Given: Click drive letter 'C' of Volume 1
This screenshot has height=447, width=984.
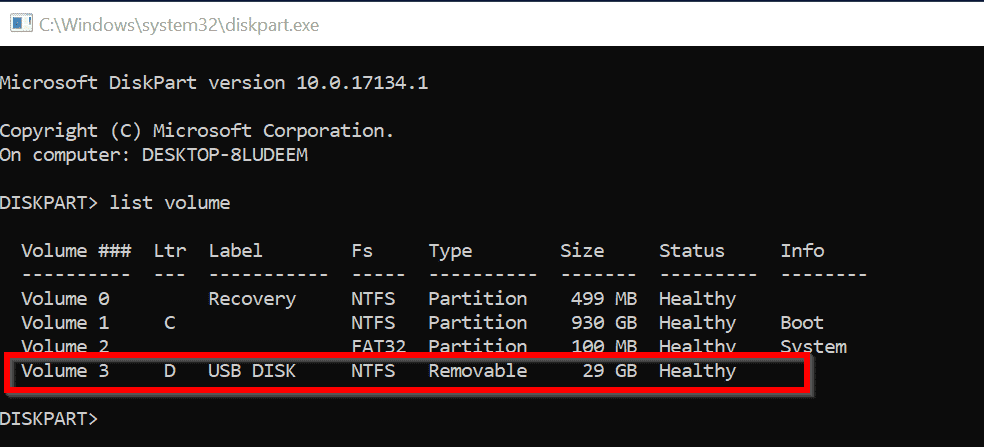Looking at the screenshot, I should click(x=169, y=323).
